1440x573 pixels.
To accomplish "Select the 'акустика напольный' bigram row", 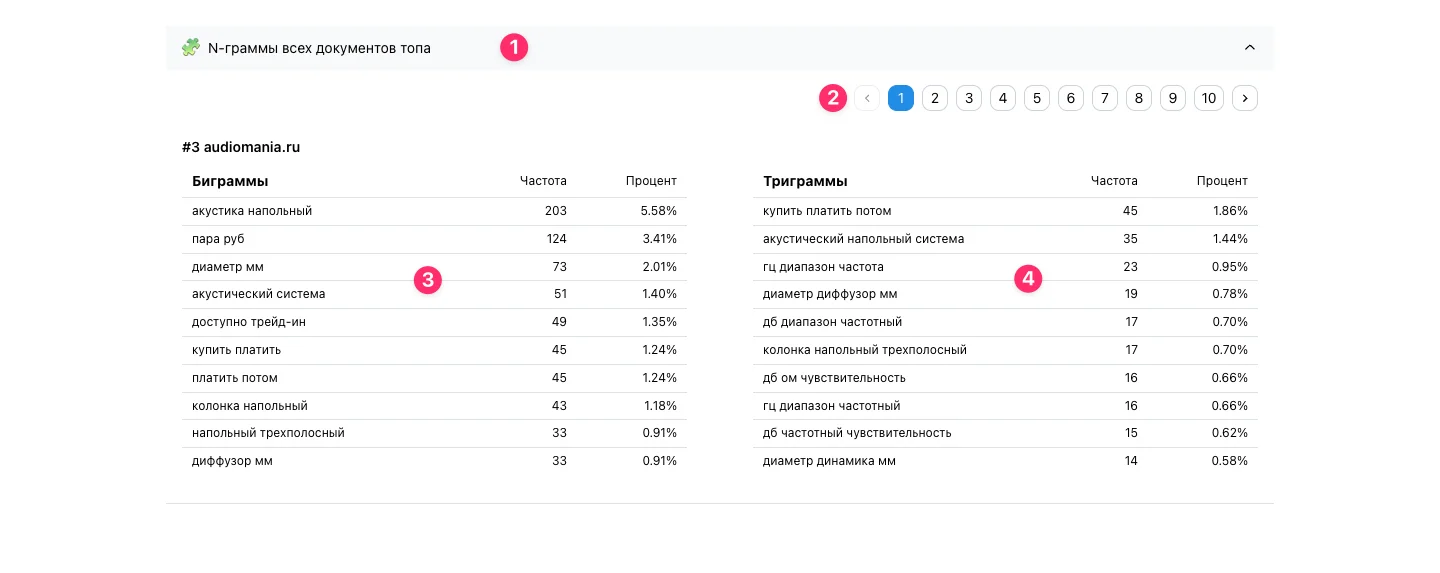I will point(434,211).
